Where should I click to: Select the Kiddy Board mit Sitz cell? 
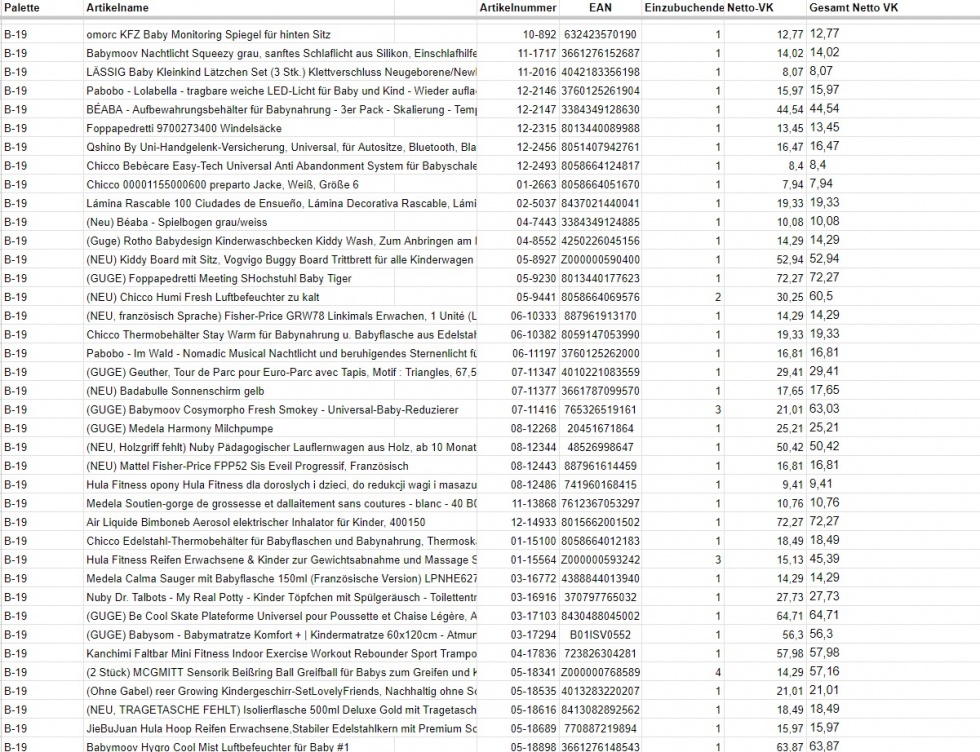(280, 259)
